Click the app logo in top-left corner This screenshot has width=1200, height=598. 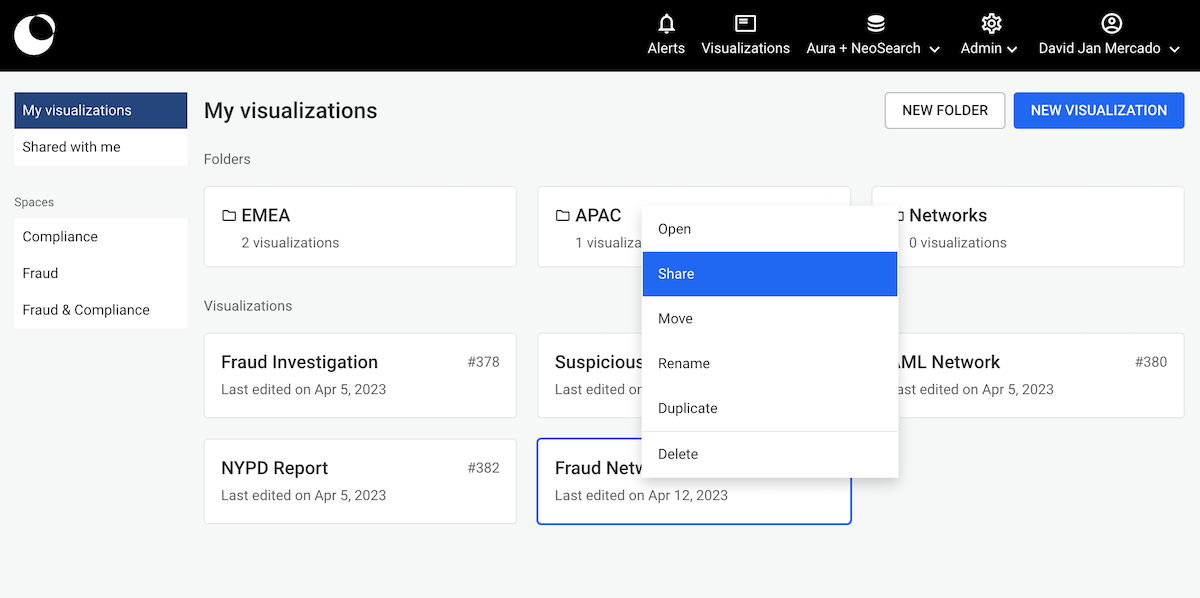click(x=34, y=35)
